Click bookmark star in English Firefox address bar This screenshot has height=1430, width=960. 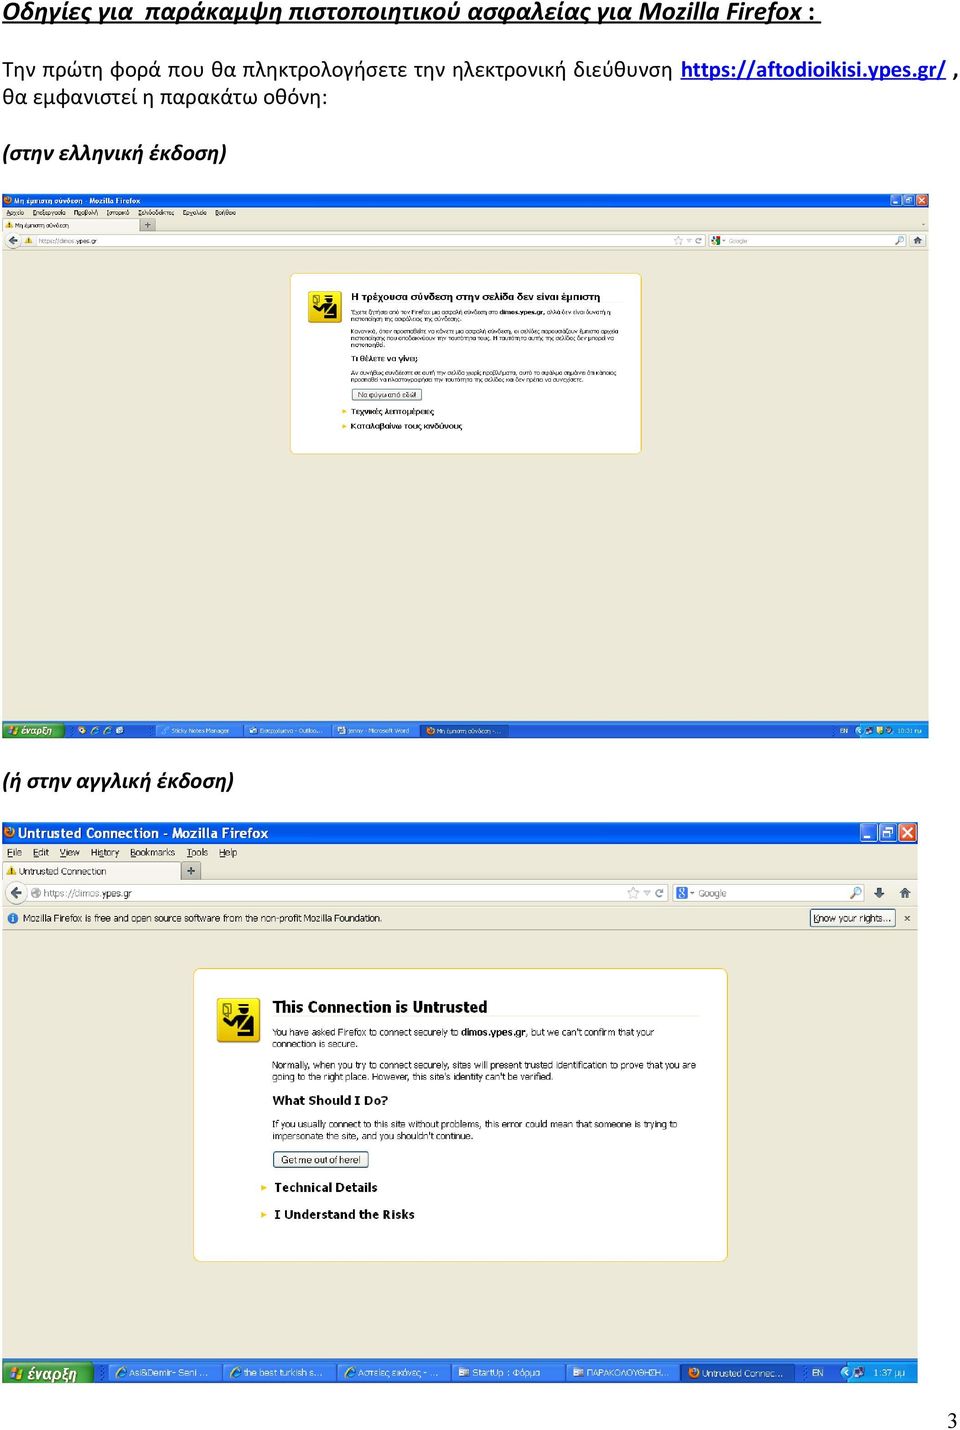633,893
